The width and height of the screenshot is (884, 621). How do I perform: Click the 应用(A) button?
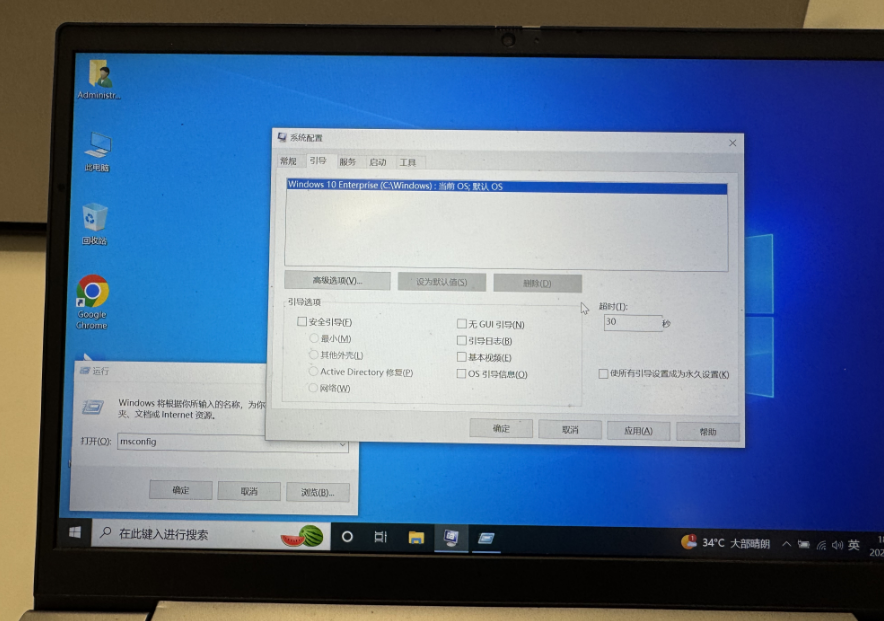point(638,431)
